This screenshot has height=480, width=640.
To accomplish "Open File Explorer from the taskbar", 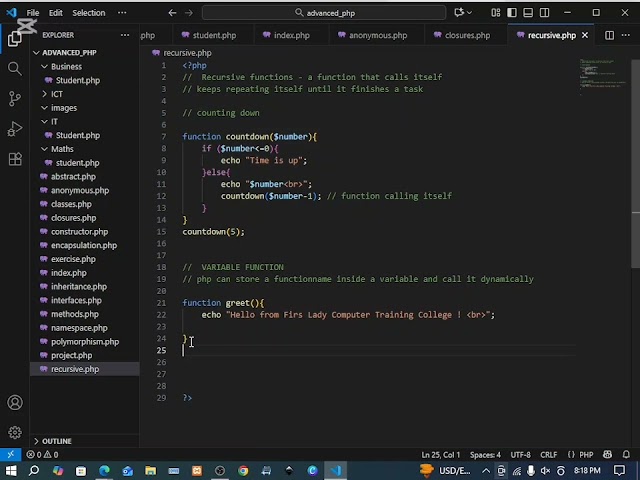I will 151,471.
